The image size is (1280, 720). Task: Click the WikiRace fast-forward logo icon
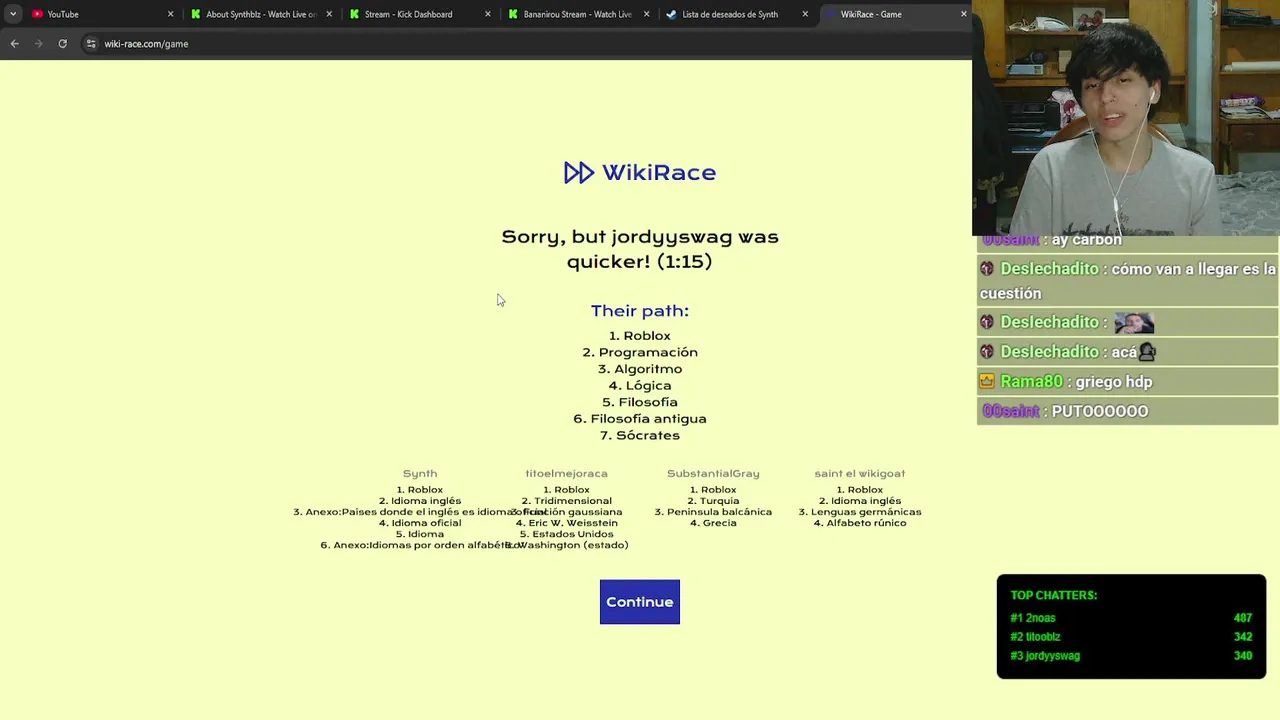(x=578, y=173)
